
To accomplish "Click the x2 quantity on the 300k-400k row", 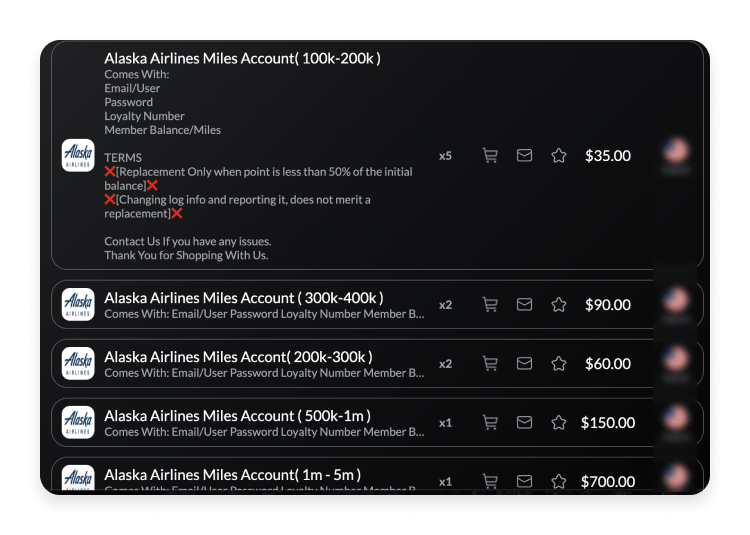I will [445, 305].
